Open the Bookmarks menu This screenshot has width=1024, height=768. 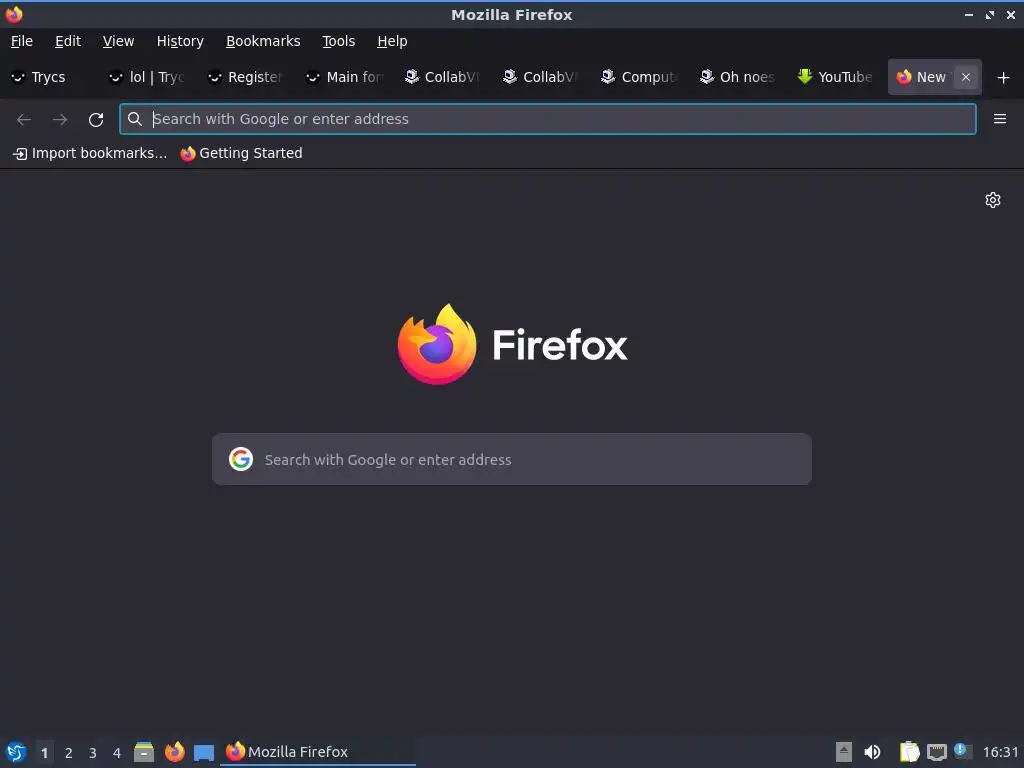(263, 41)
